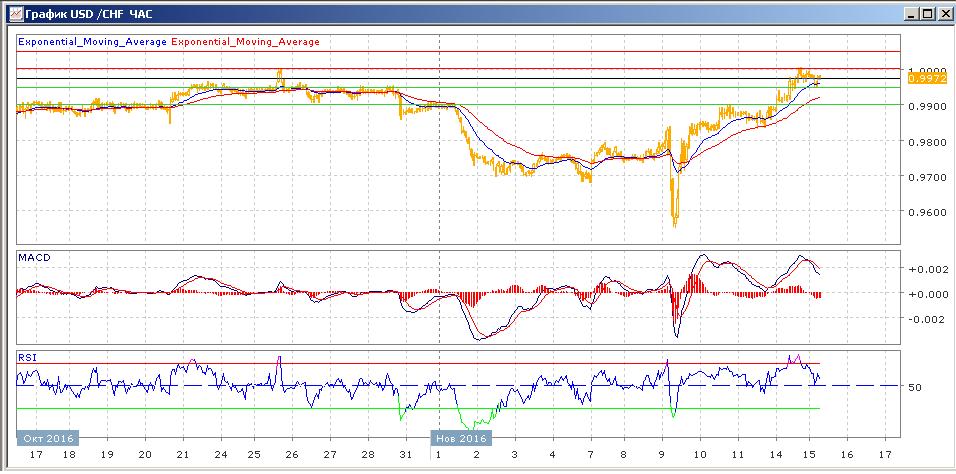Viewport: 956px width, 474px height.
Task: Click the 0.9700 price axis label
Action: [927, 177]
